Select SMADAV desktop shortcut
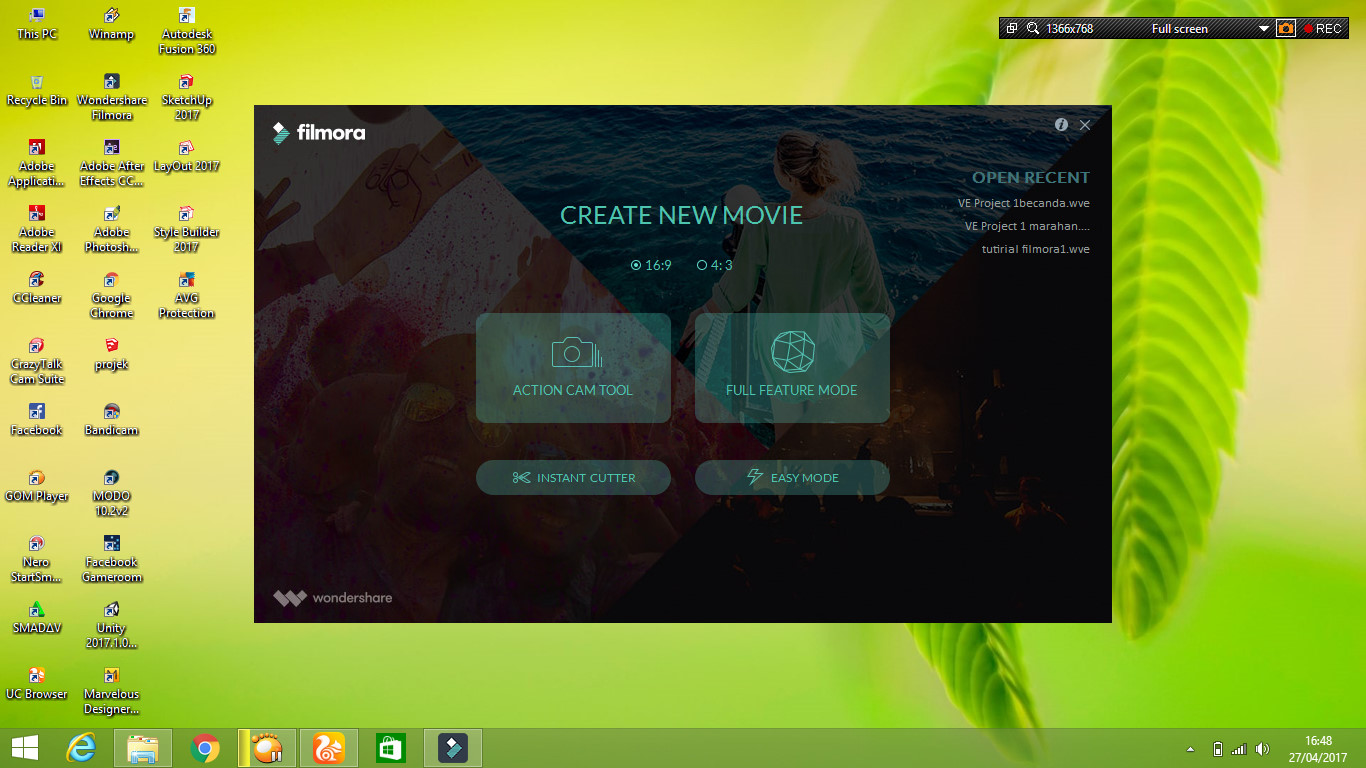 [37, 618]
